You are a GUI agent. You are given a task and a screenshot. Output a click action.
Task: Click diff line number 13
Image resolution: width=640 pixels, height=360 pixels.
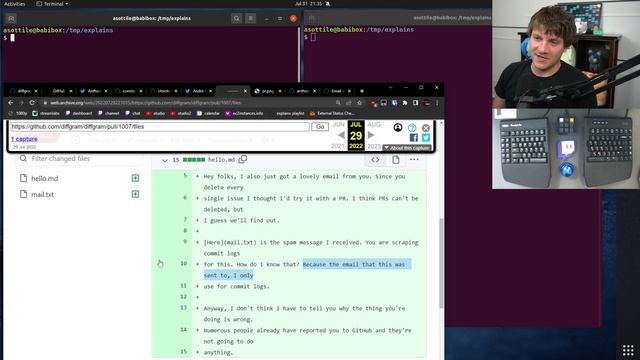(183, 308)
